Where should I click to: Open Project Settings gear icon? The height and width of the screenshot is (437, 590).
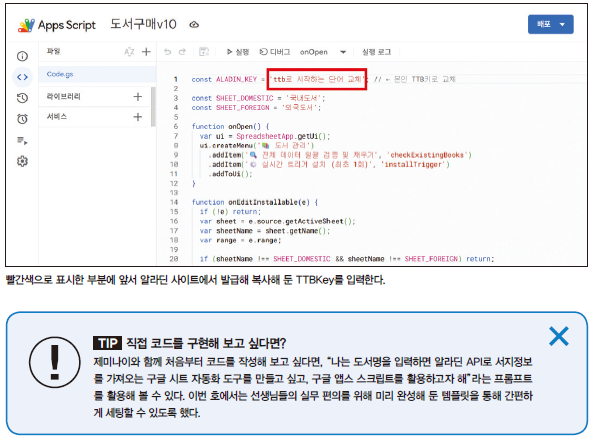tap(22, 161)
